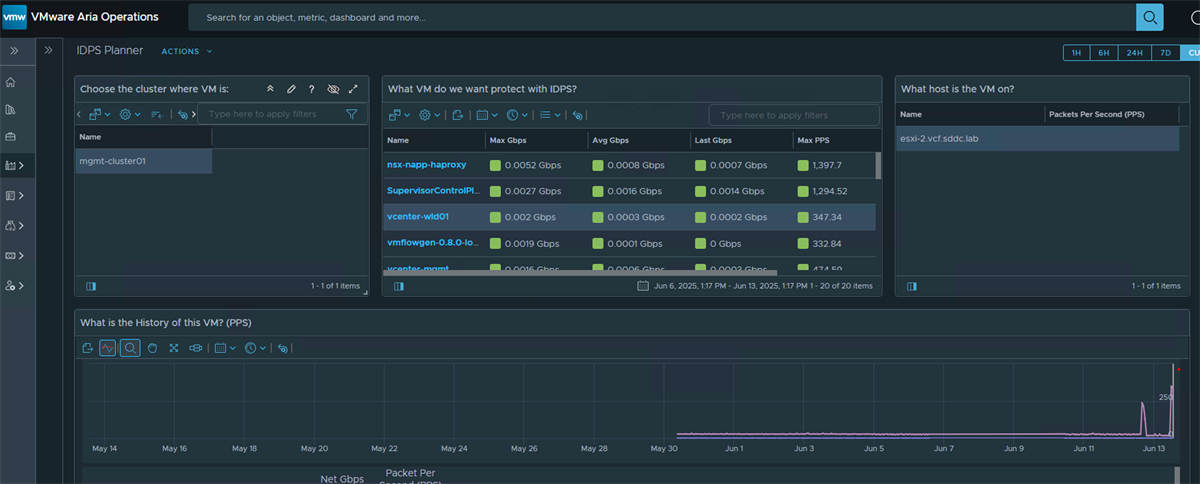
Task: Open the SupervisorControlPl... VM link
Action: 433,191
